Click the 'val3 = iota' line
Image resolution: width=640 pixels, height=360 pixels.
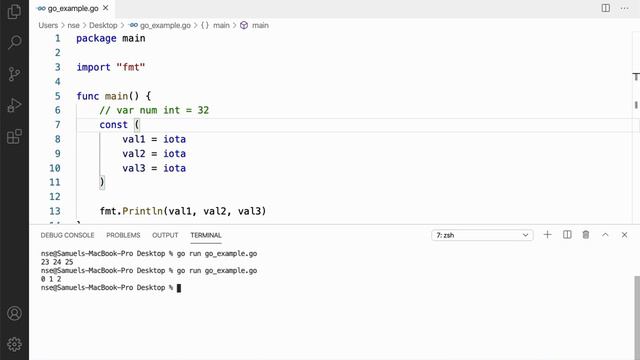[x=154, y=168]
